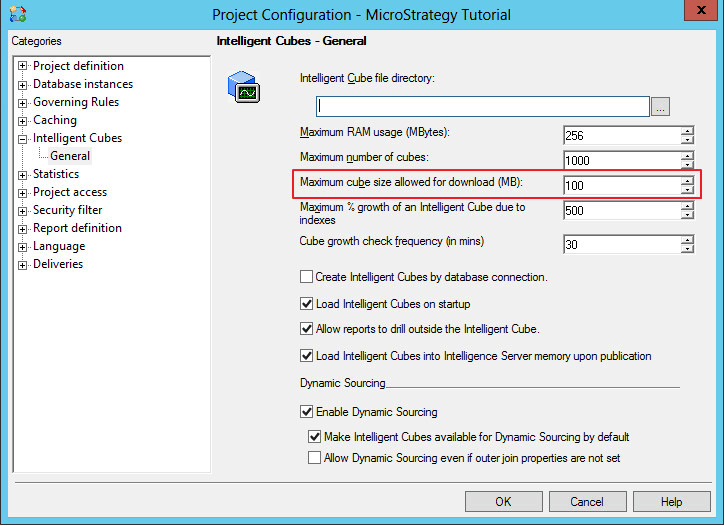Close the Project Configuration dialog
This screenshot has width=725, height=526.
click(701, 10)
